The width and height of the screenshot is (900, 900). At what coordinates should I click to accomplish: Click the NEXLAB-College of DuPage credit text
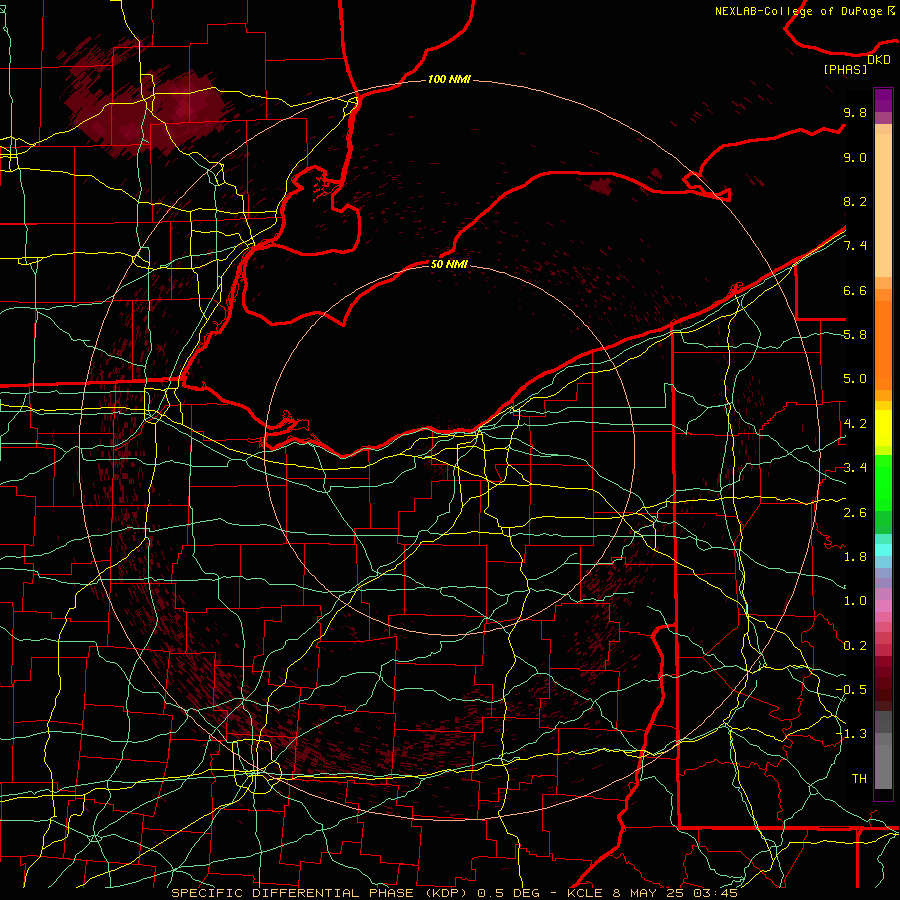click(x=805, y=11)
